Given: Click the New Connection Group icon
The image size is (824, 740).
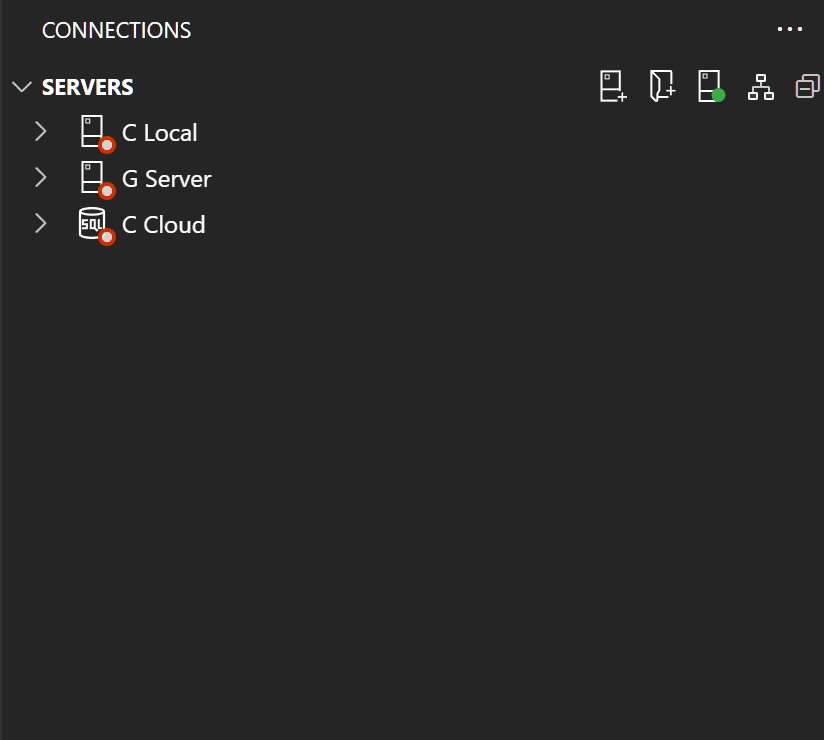Looking at the screenshot, I should (661, 86).
